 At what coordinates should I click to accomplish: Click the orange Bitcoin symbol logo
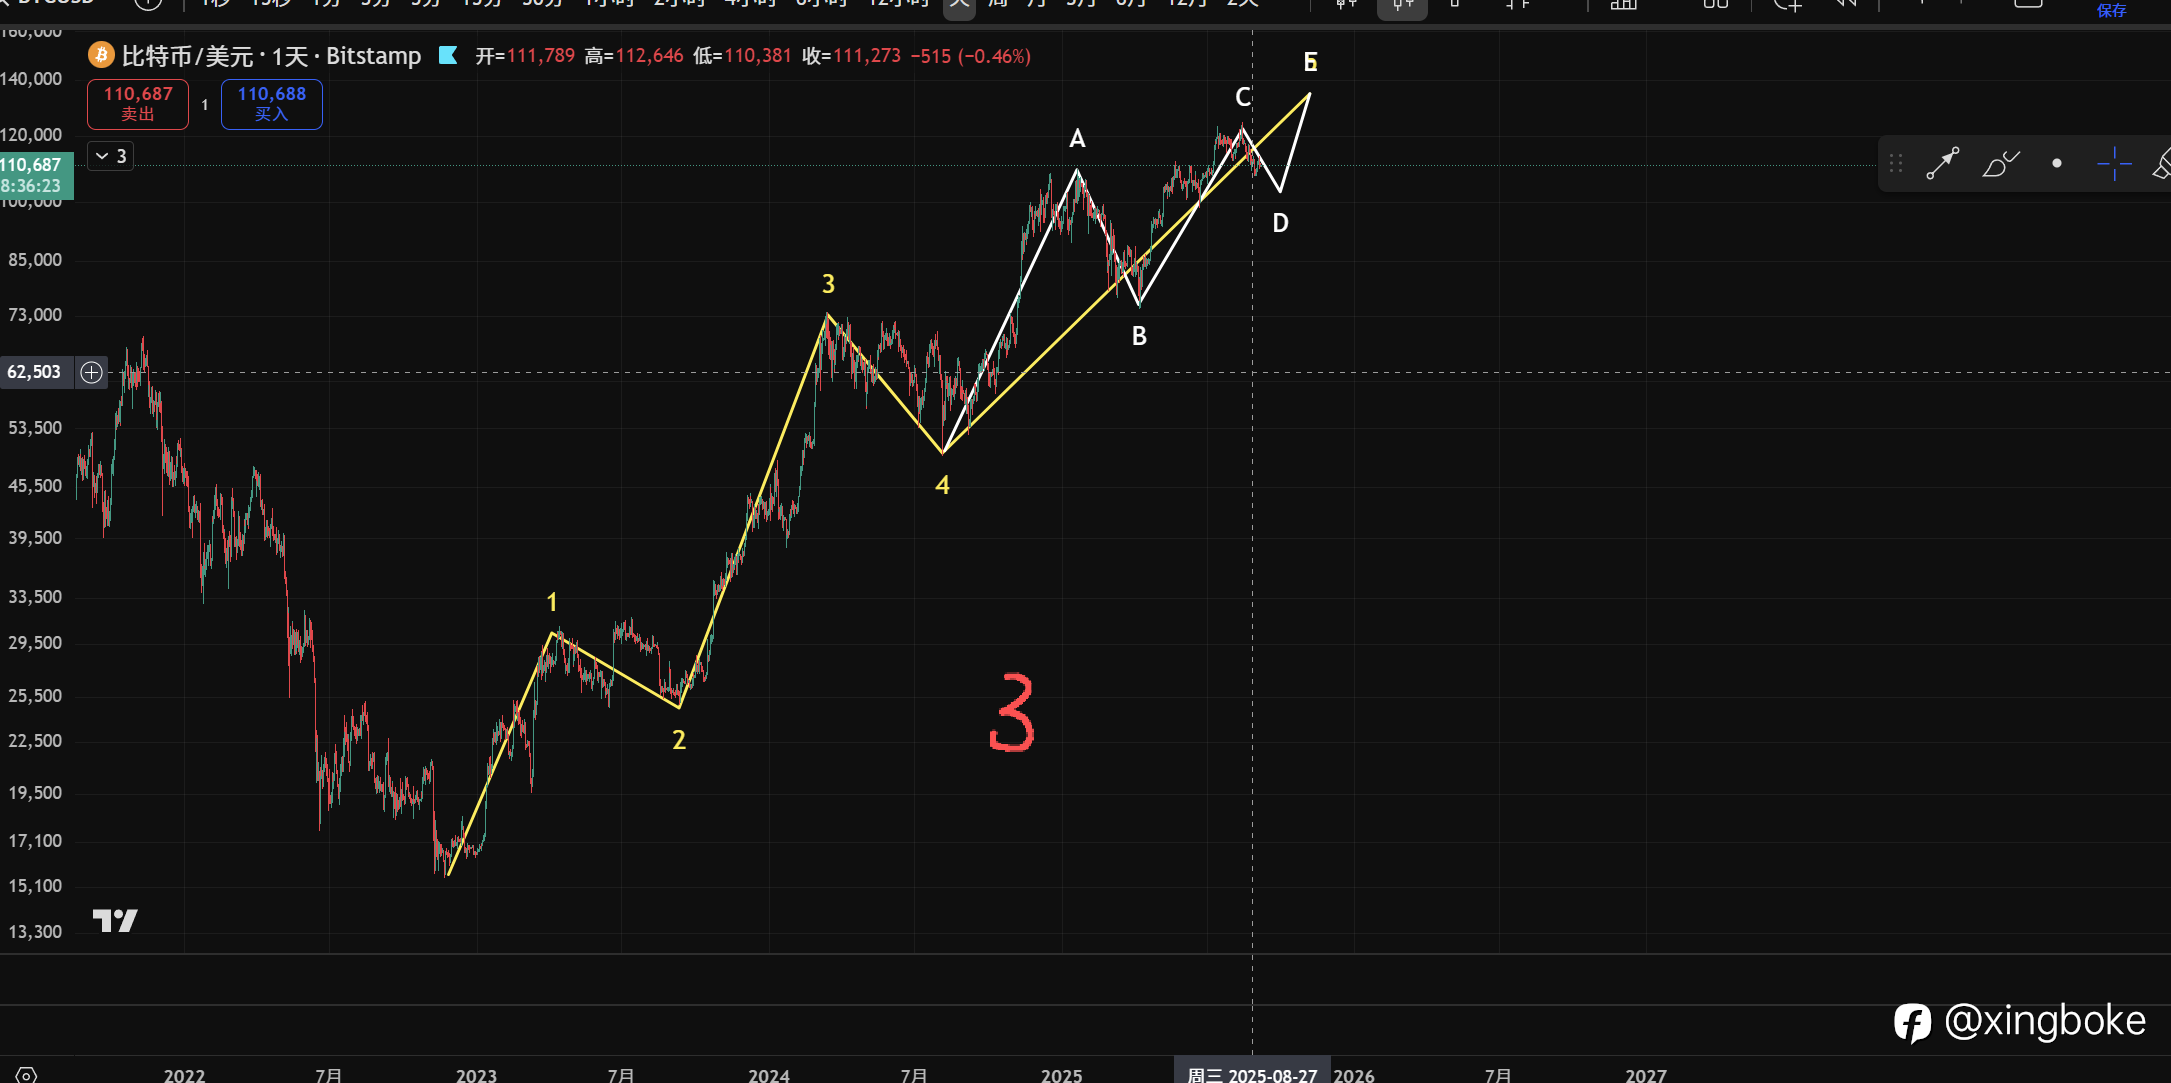pyautogui.click(x=101, y=55)
